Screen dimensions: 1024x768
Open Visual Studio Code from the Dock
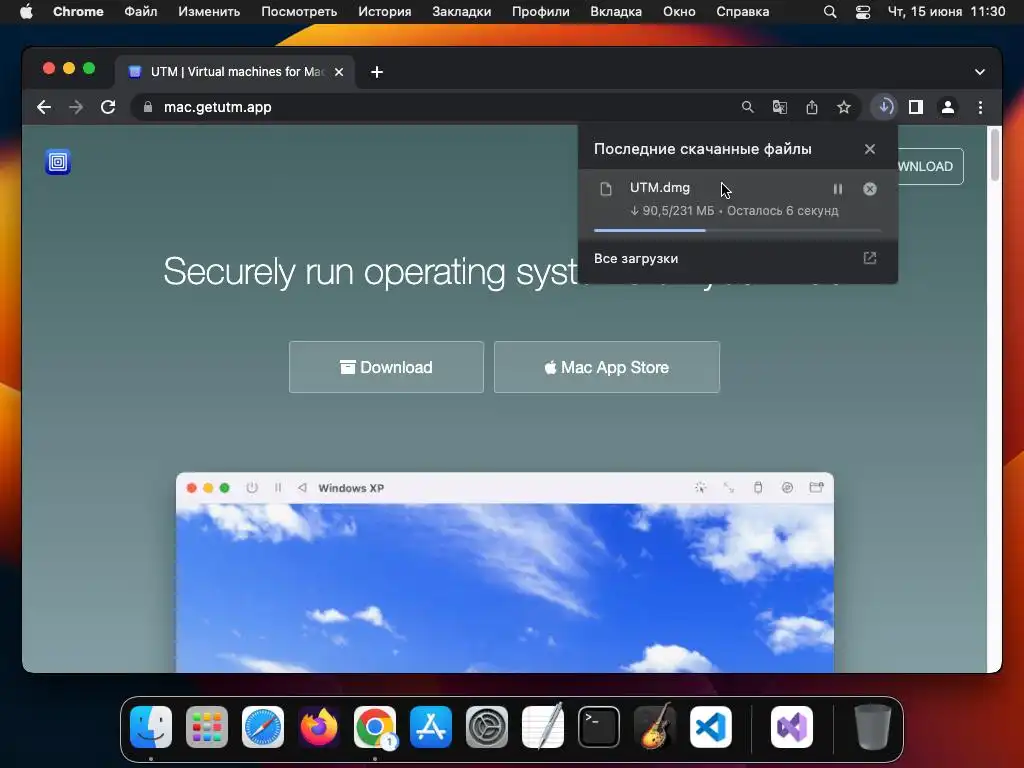click(711, 727)
